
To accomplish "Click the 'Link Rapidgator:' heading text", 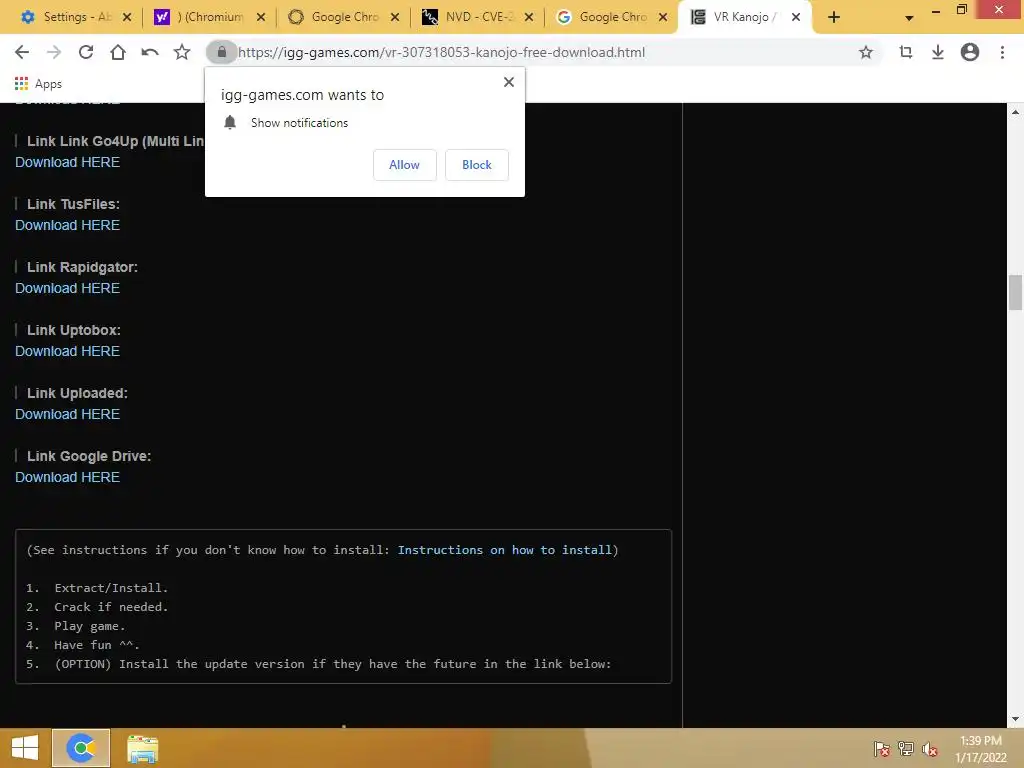I will coord(82,267).
